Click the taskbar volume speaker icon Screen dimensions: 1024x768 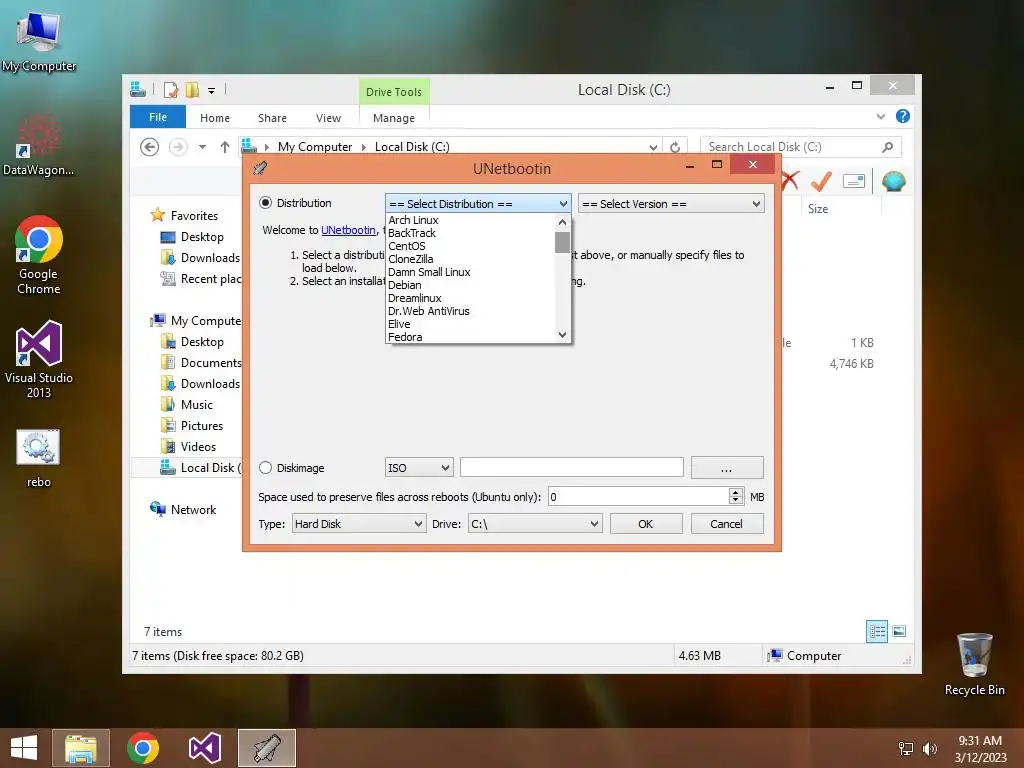929,748
